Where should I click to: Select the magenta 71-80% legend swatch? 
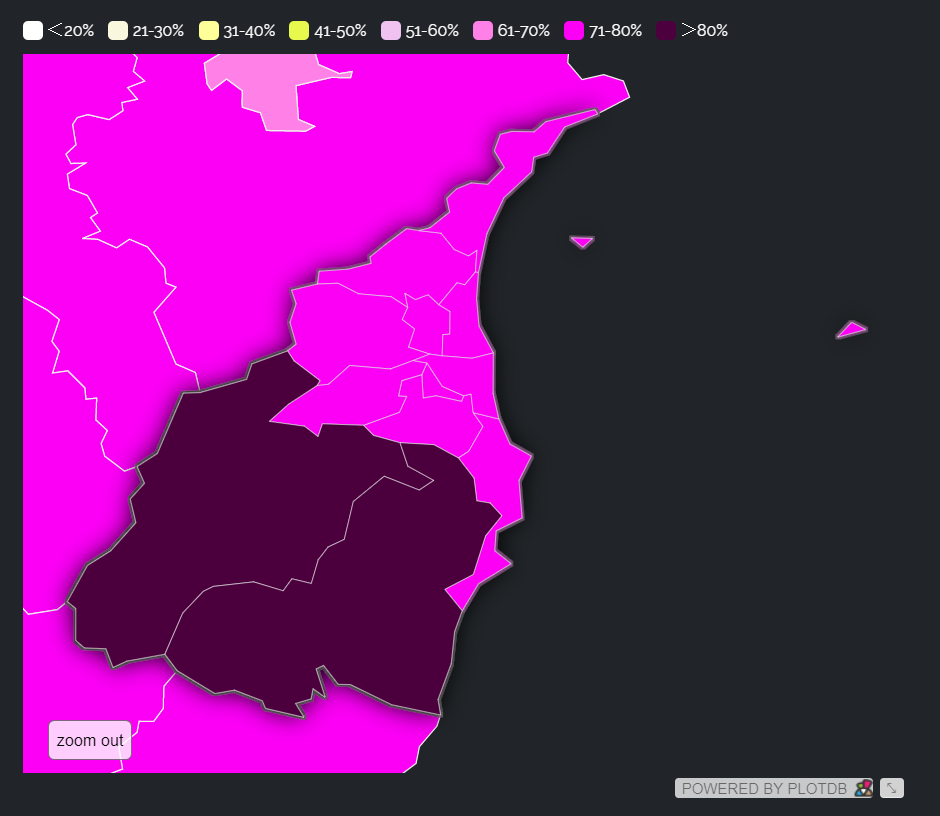[574, 31]
